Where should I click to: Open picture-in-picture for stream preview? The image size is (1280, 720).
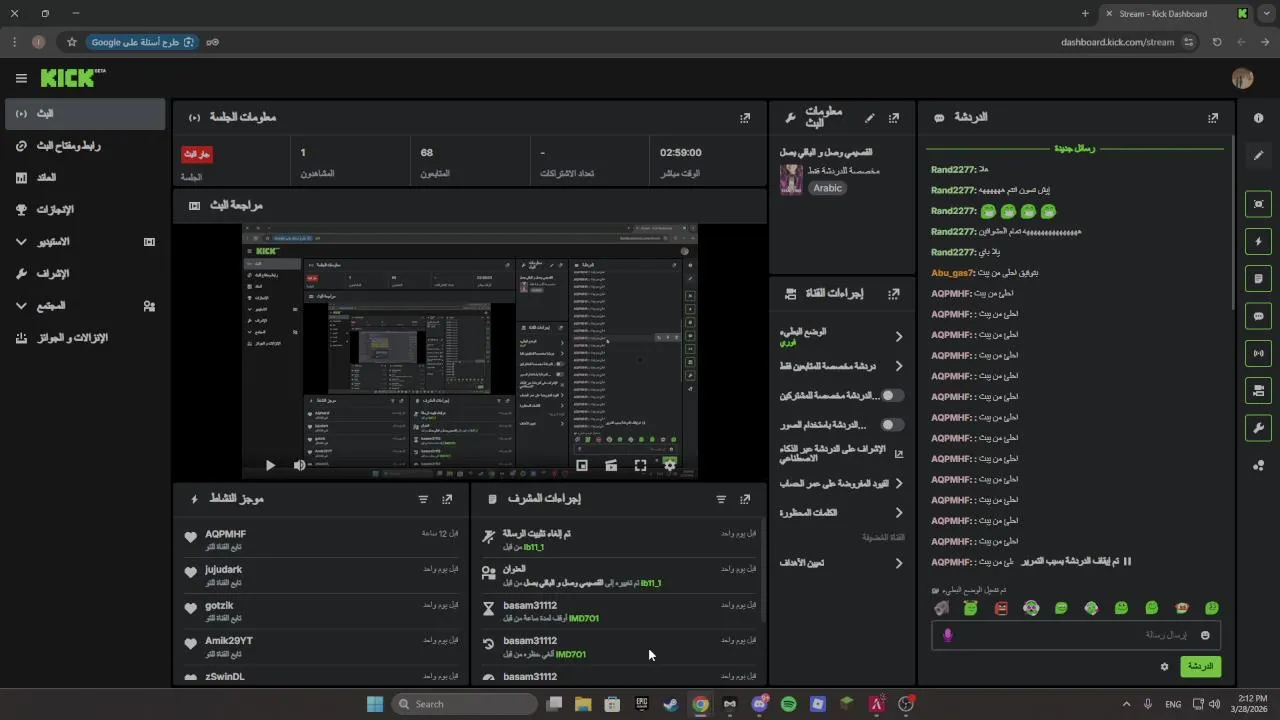click(x=582, y=465)
